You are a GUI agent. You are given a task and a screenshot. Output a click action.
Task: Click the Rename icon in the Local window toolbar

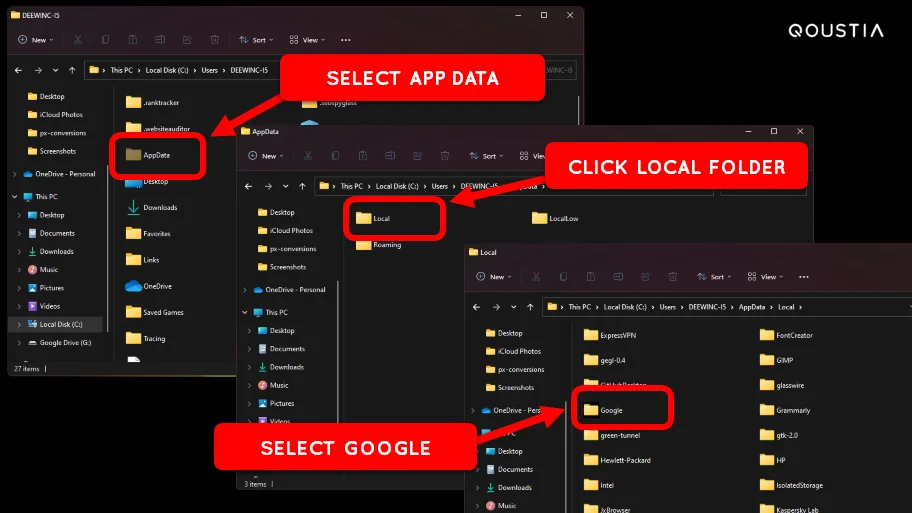618,277
